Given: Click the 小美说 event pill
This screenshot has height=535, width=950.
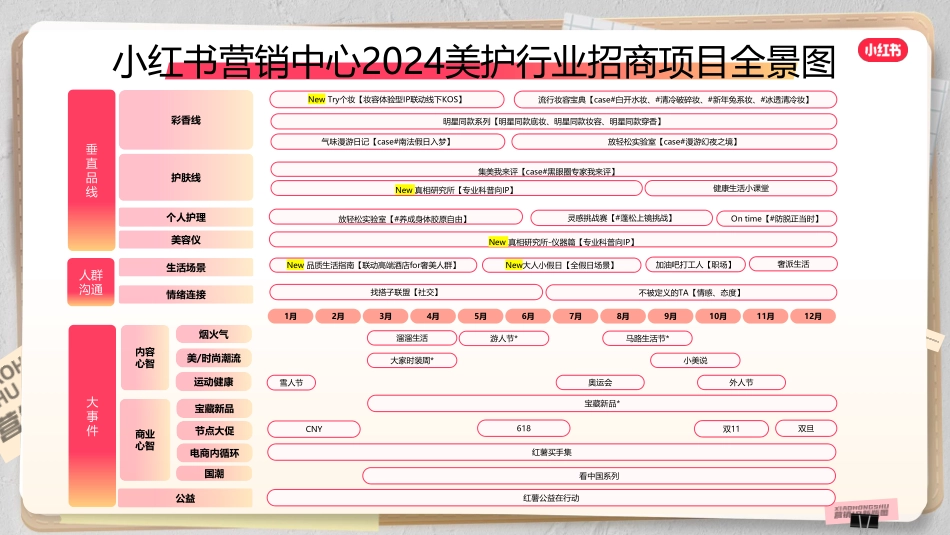Looking at the screenshot, I should 695,361.
